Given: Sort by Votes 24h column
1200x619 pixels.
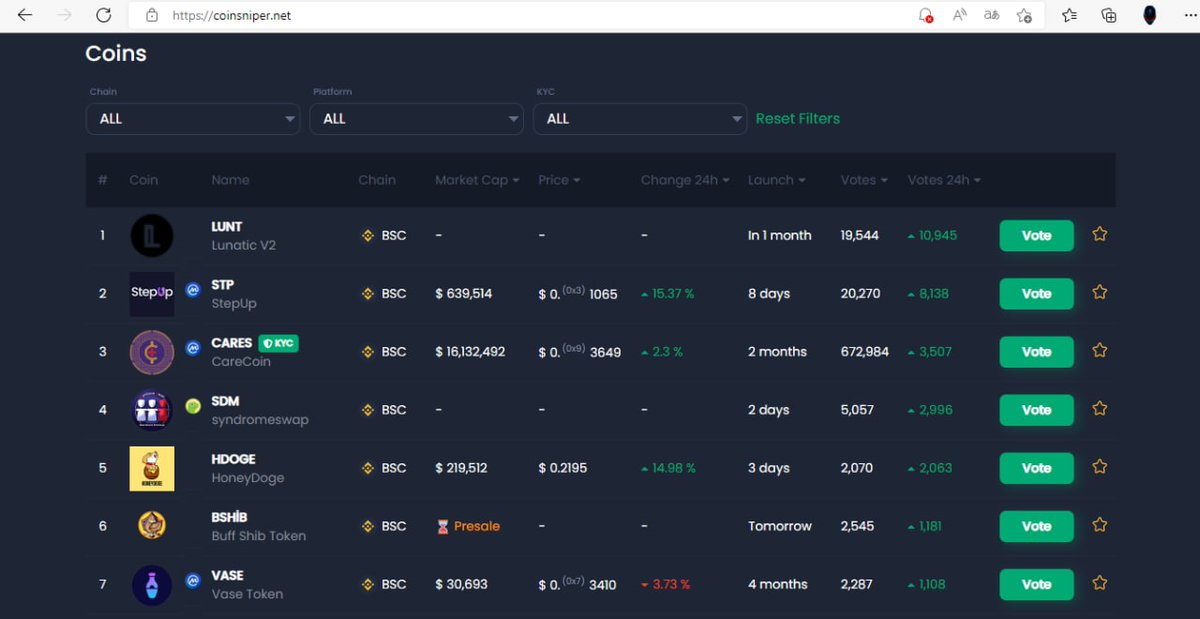Looking at the screenshot, I should click(944, 180).
